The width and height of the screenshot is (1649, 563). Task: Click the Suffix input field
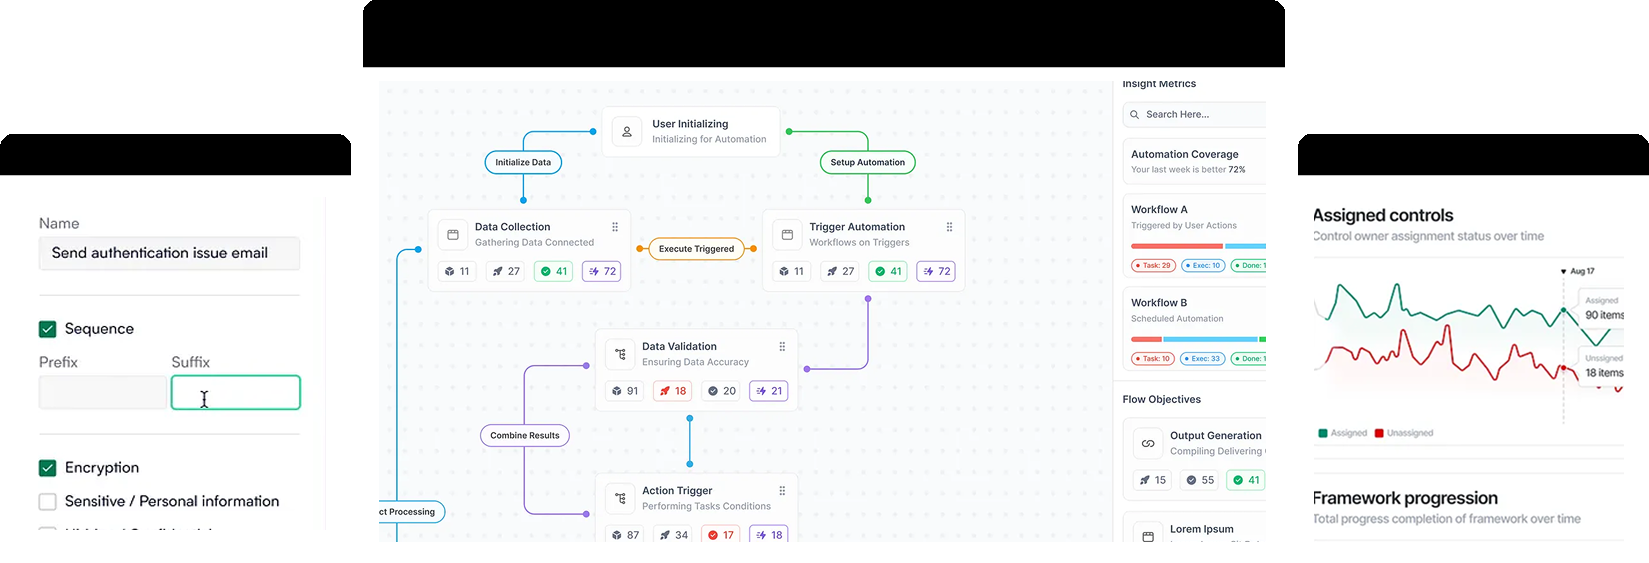(x=236, y=393)
